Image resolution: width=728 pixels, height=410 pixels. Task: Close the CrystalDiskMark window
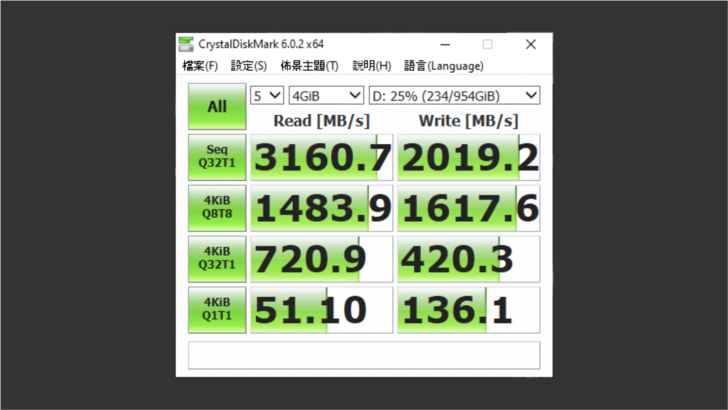[x=531, y=45]
